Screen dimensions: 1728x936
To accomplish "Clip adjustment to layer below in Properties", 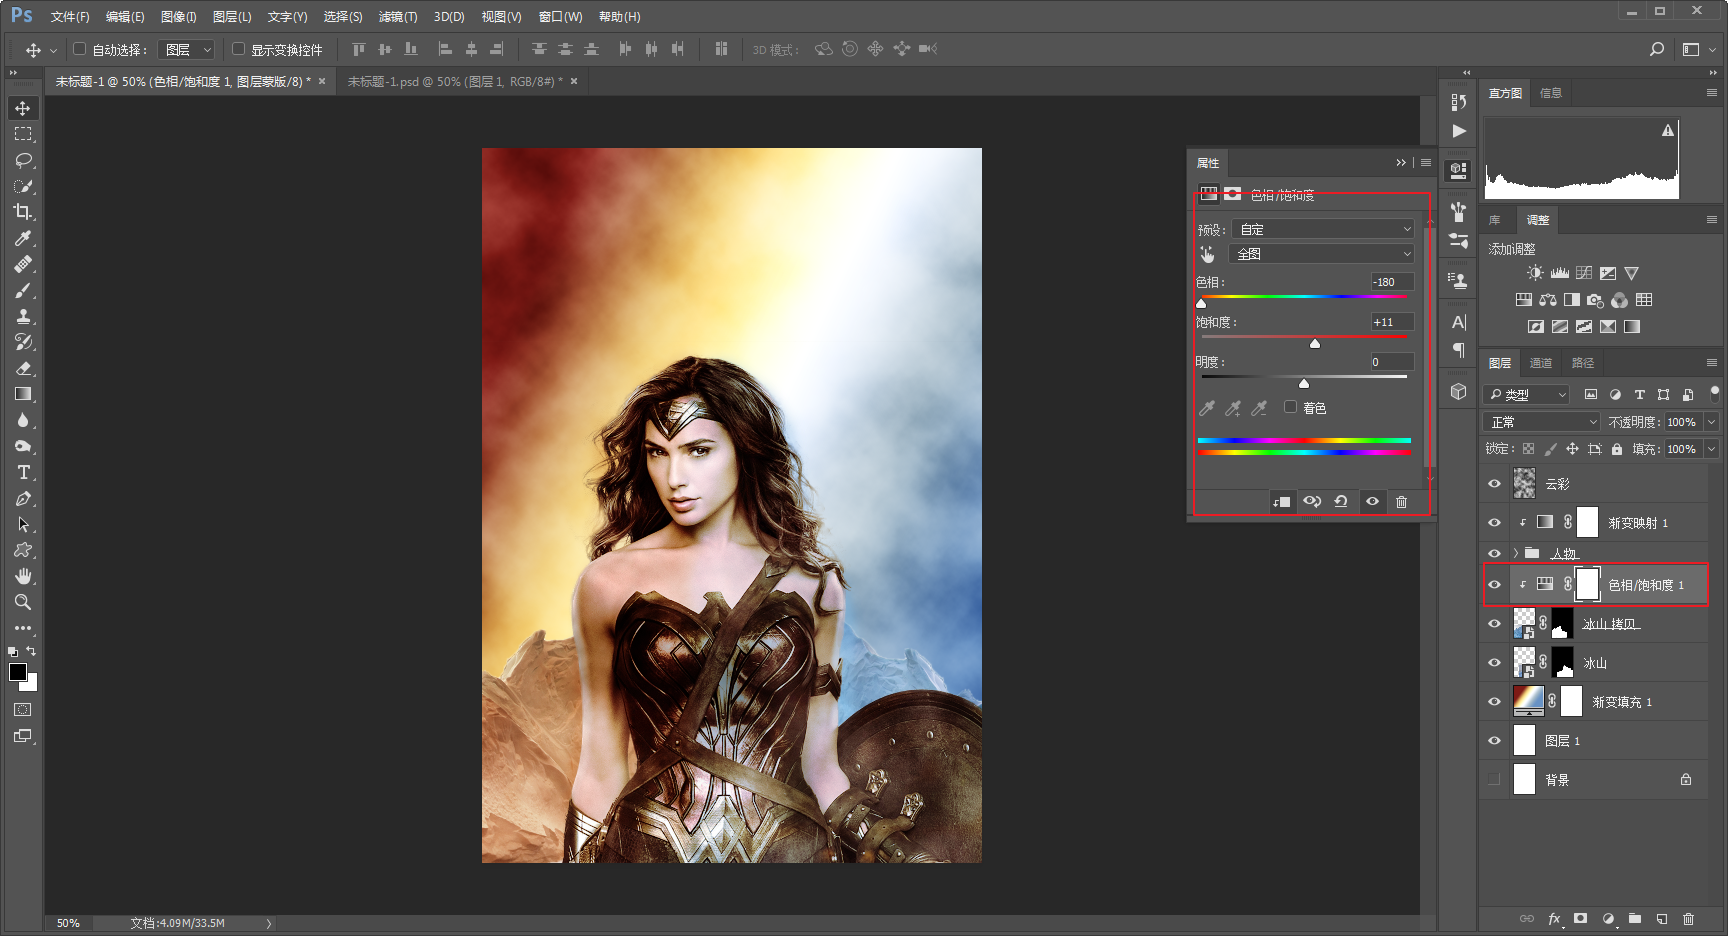I will 1281,502.
